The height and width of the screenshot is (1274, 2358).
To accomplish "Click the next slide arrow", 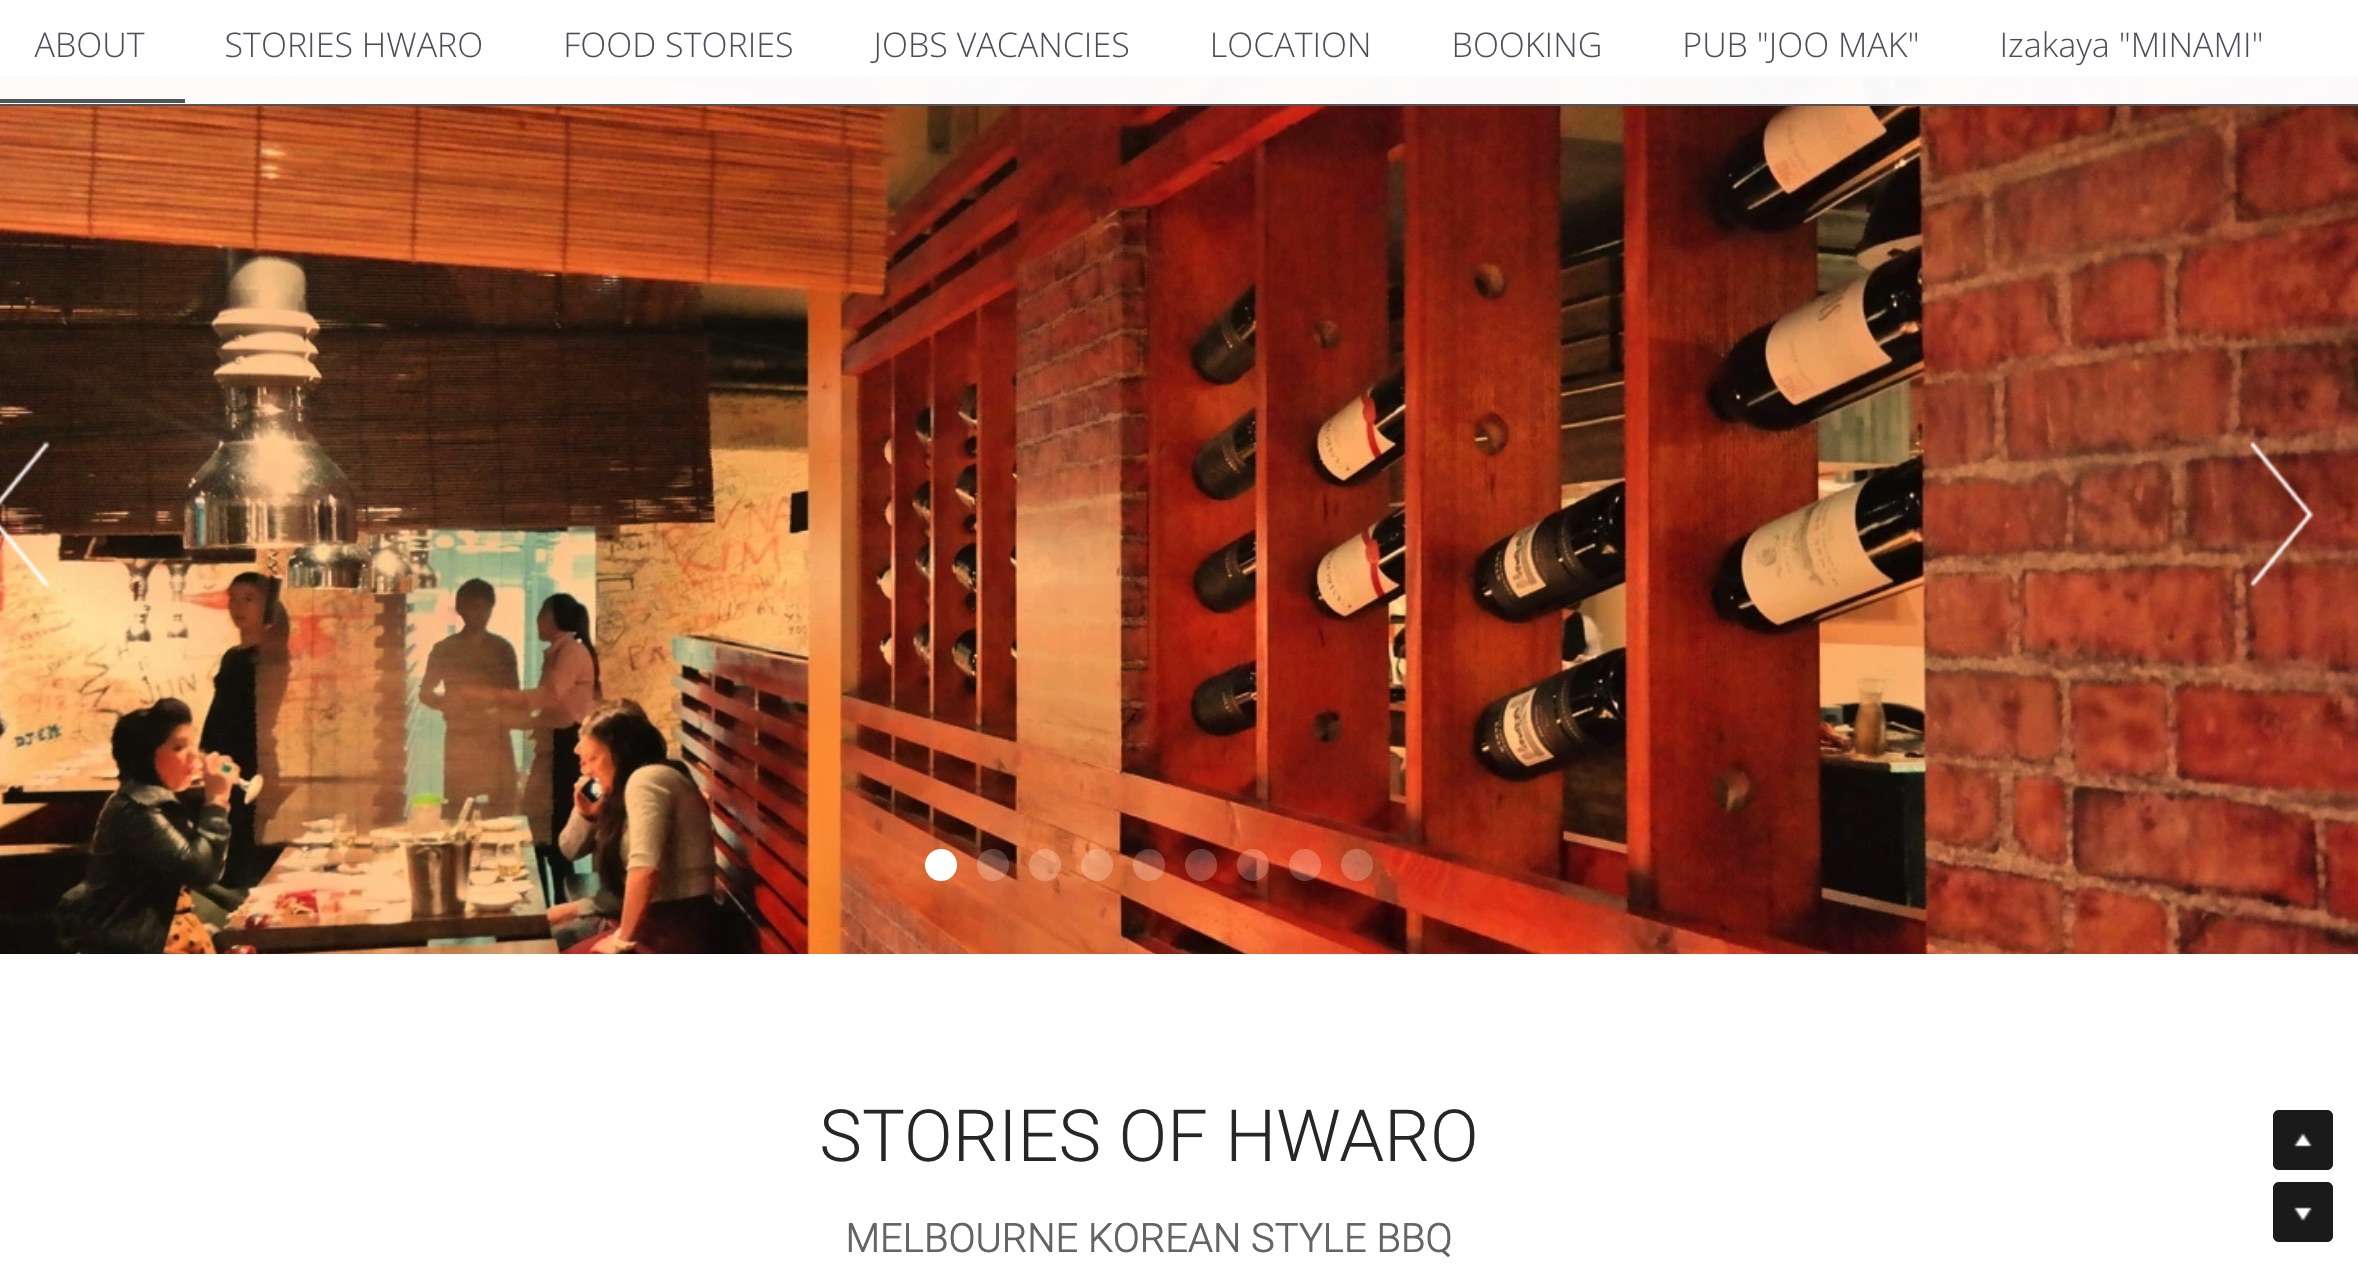I will click(2281, 514).
